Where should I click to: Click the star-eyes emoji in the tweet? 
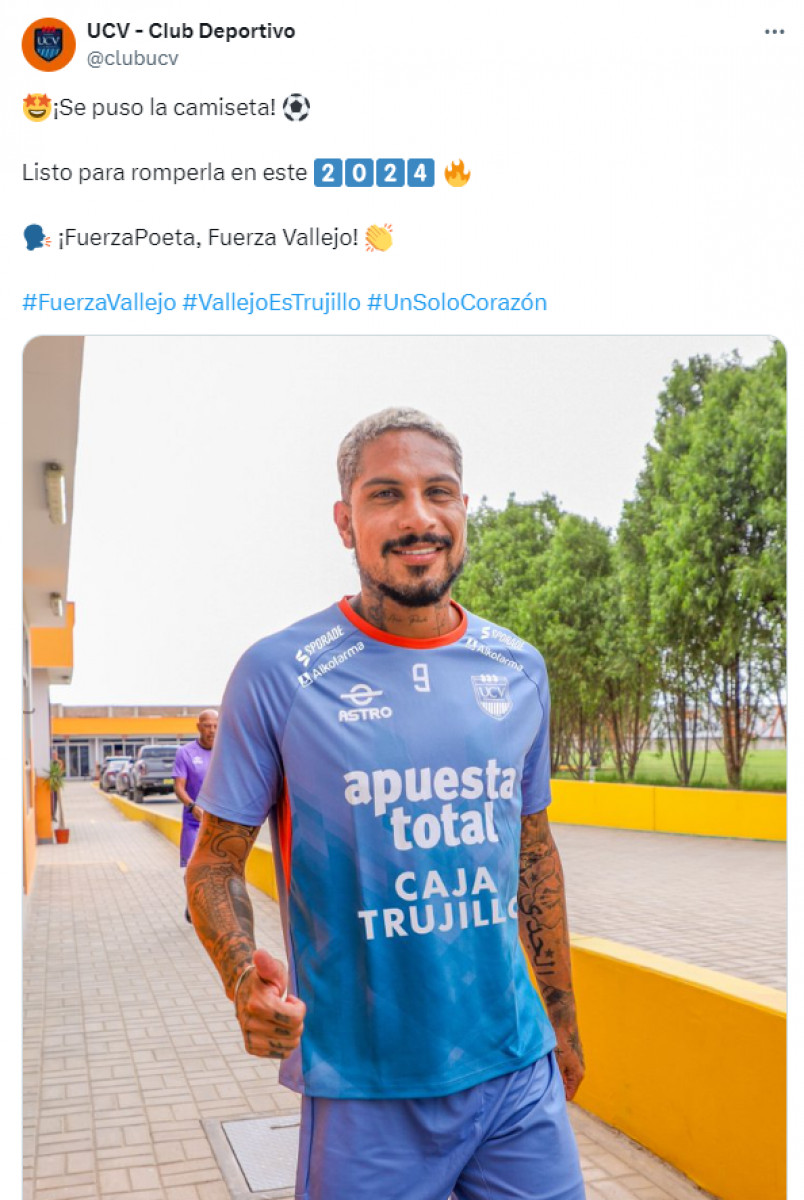tap(36, 107)
